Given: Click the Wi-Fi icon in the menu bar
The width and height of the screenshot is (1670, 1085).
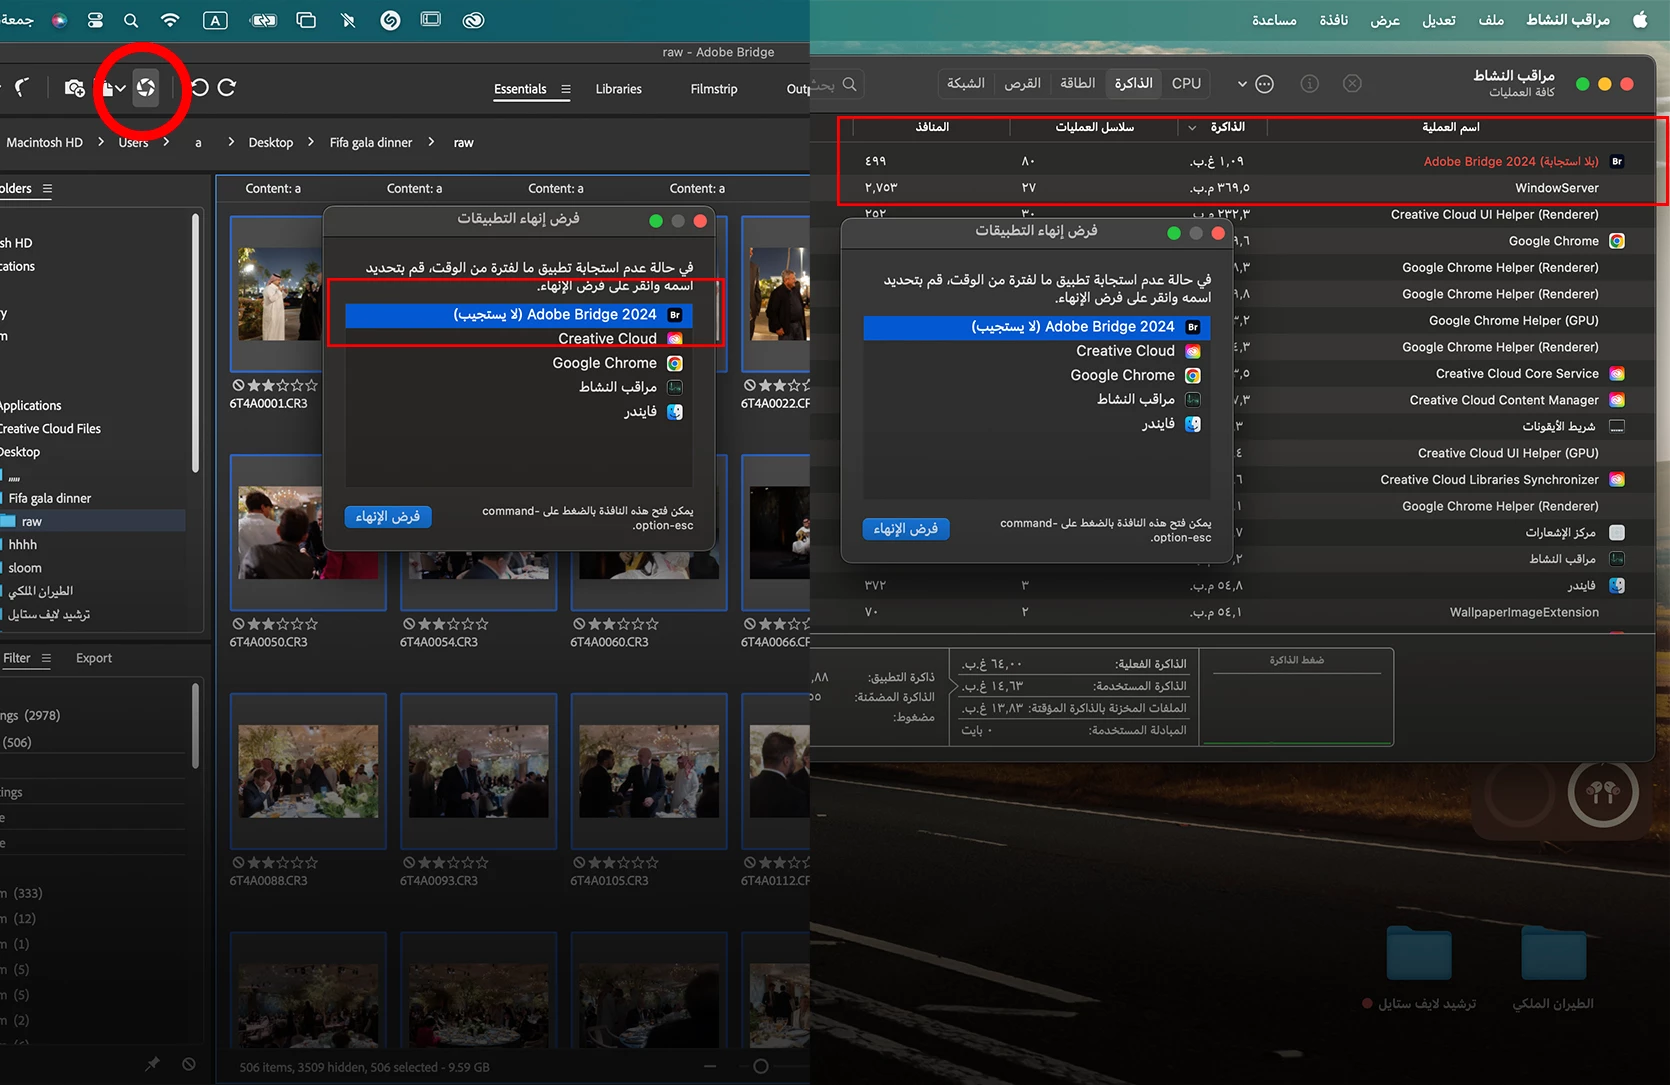Looking at the screenshot, I should 170,20.
